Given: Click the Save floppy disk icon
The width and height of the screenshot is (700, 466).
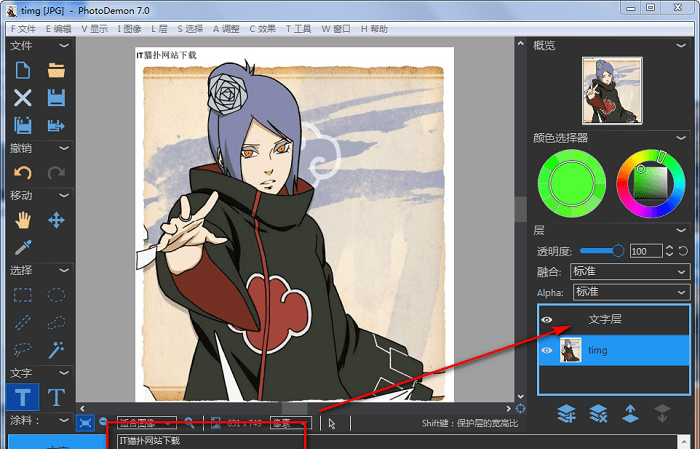Looking at the screenshot, I should pos(56,98).
